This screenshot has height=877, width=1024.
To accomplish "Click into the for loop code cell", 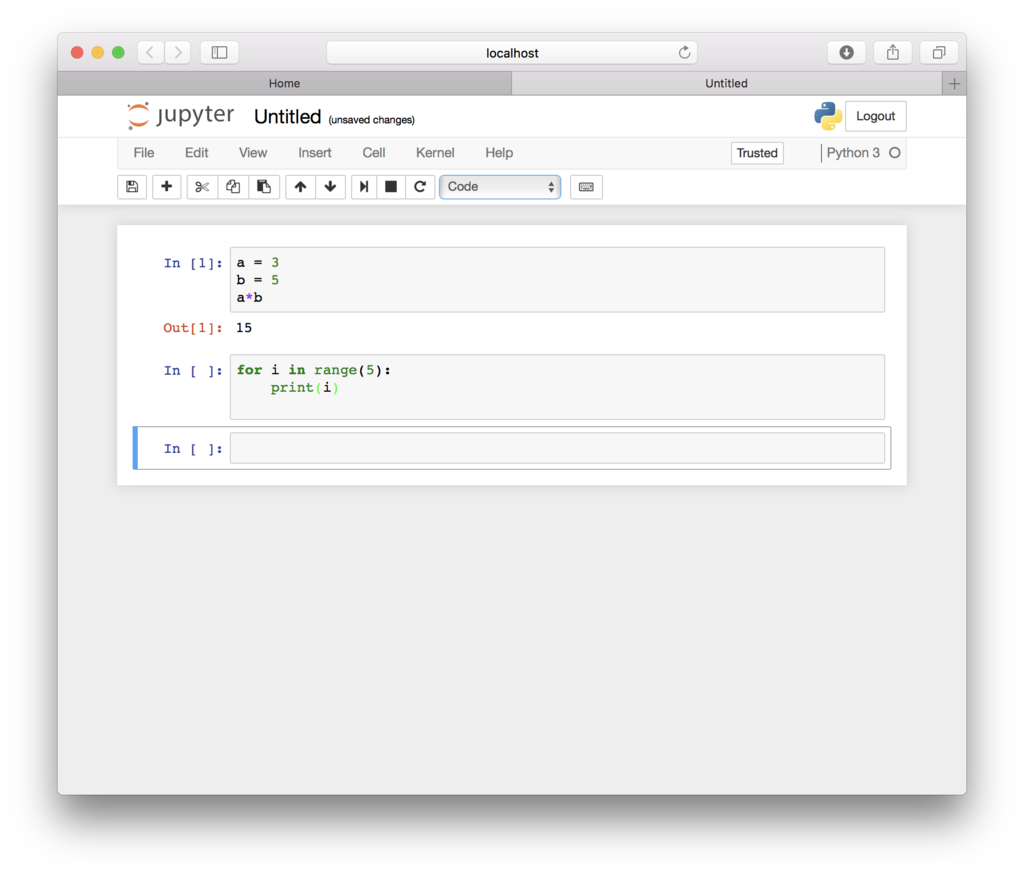I will coord(557,387).
